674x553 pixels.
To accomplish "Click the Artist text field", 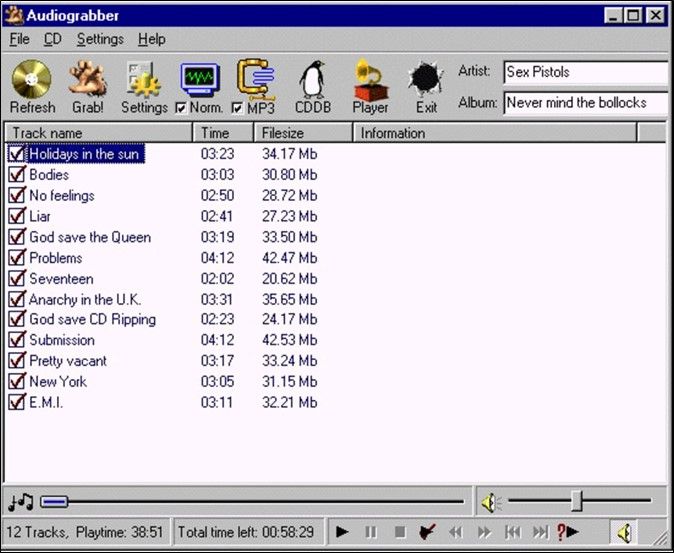I will pyautogui.click(x=584, y=72).
